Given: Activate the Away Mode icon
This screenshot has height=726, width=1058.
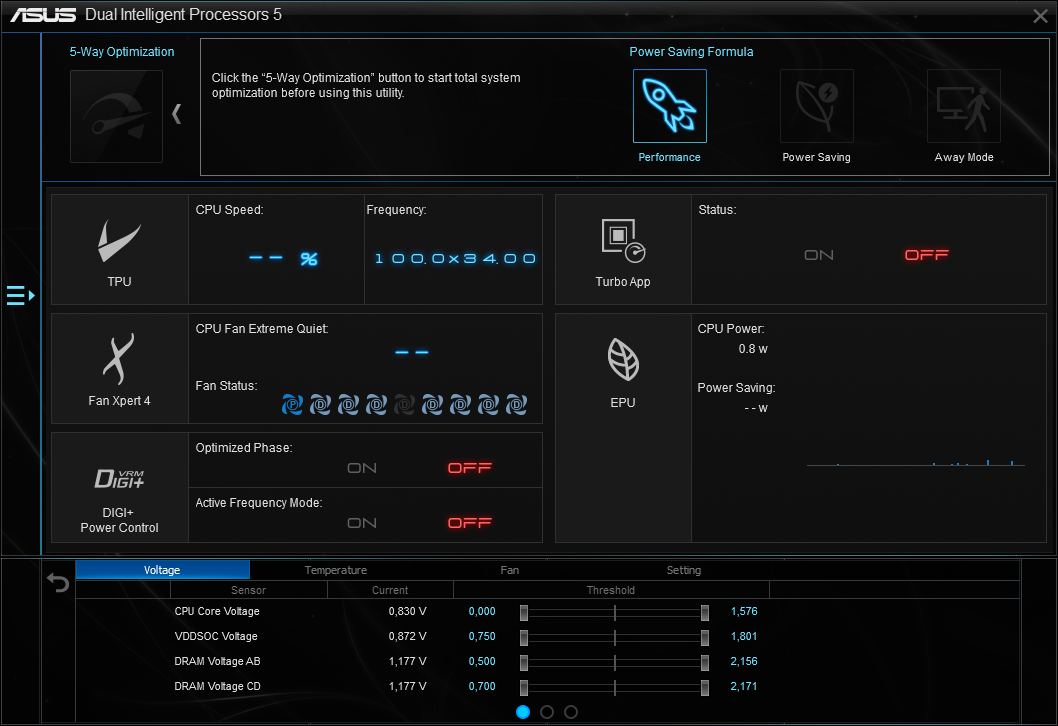Looking at the screenshot, I should tap(964, 106).
